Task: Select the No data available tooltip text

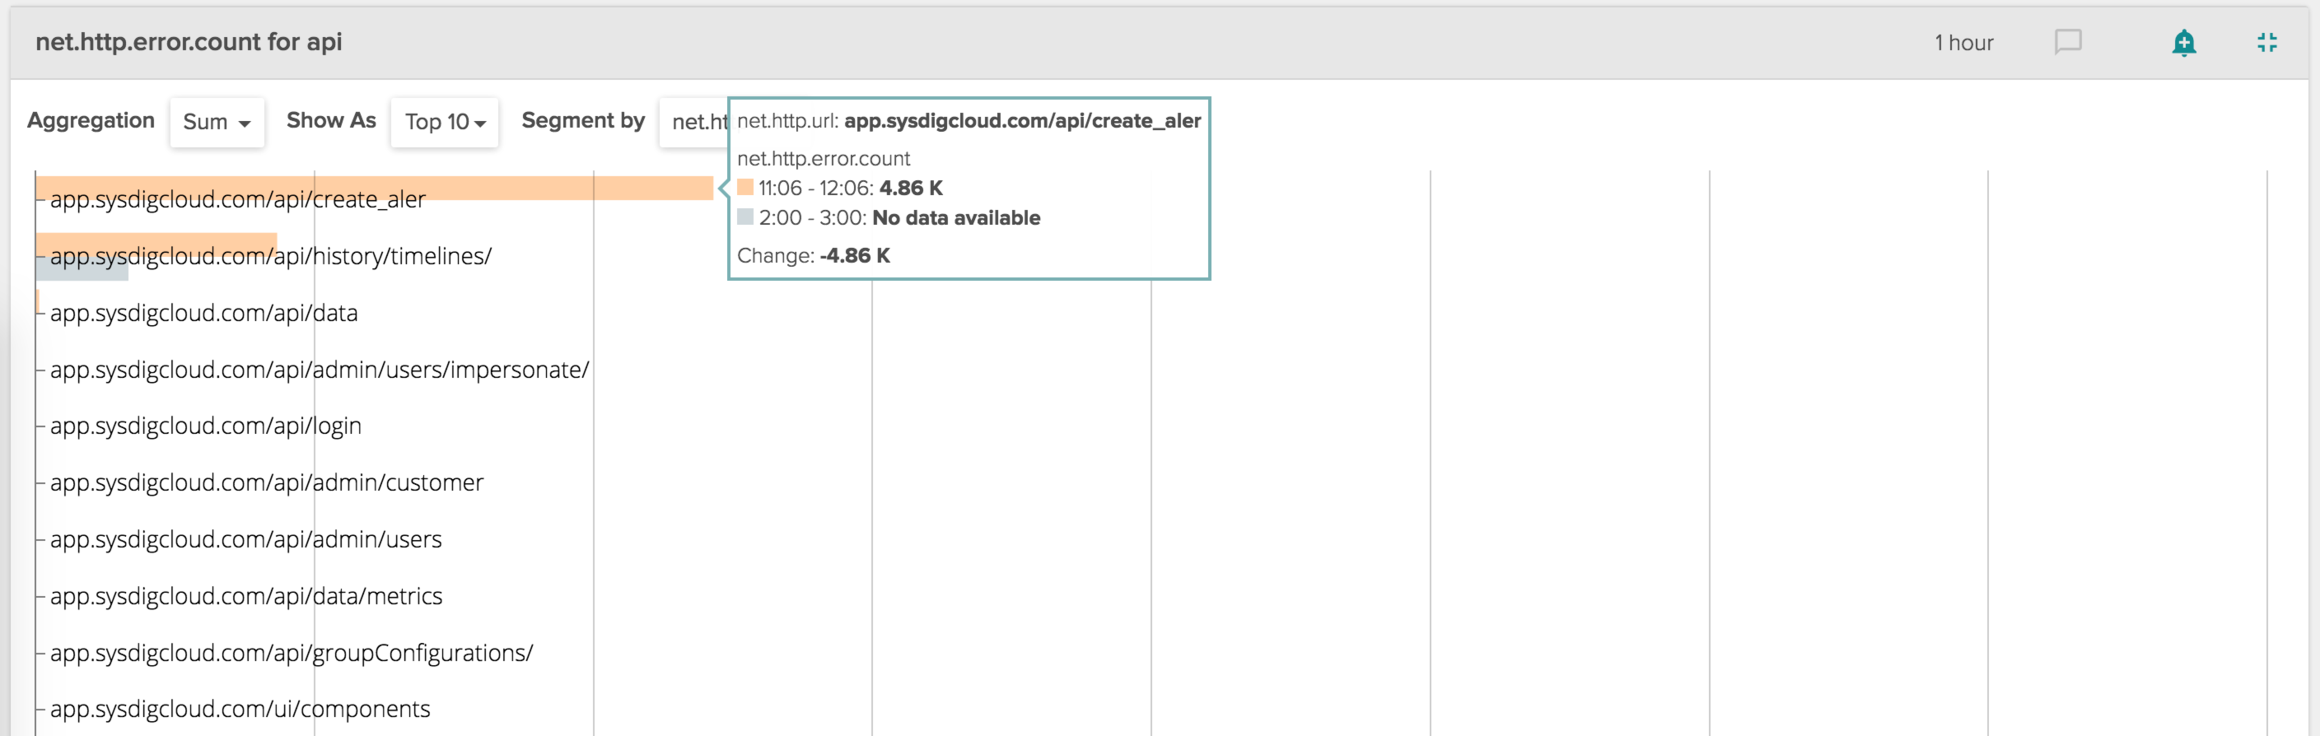Action: click(x=957, y=218)
